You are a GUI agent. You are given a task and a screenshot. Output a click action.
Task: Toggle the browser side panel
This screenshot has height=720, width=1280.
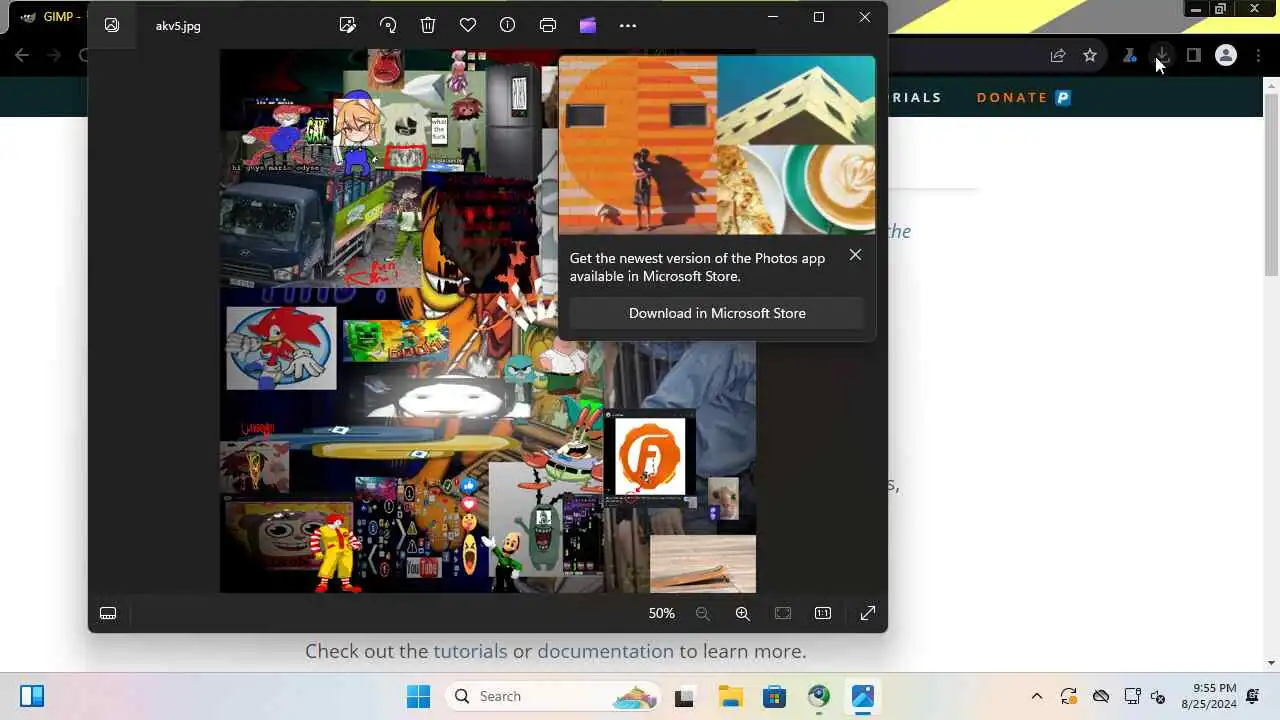[1194, 56]
